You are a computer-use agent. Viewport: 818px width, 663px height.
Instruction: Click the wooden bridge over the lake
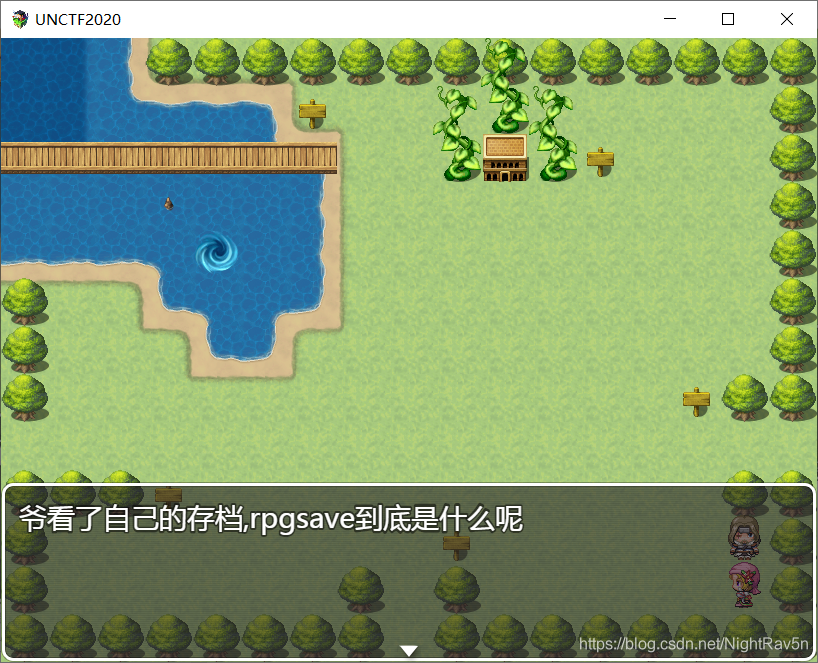click(169, 158)
